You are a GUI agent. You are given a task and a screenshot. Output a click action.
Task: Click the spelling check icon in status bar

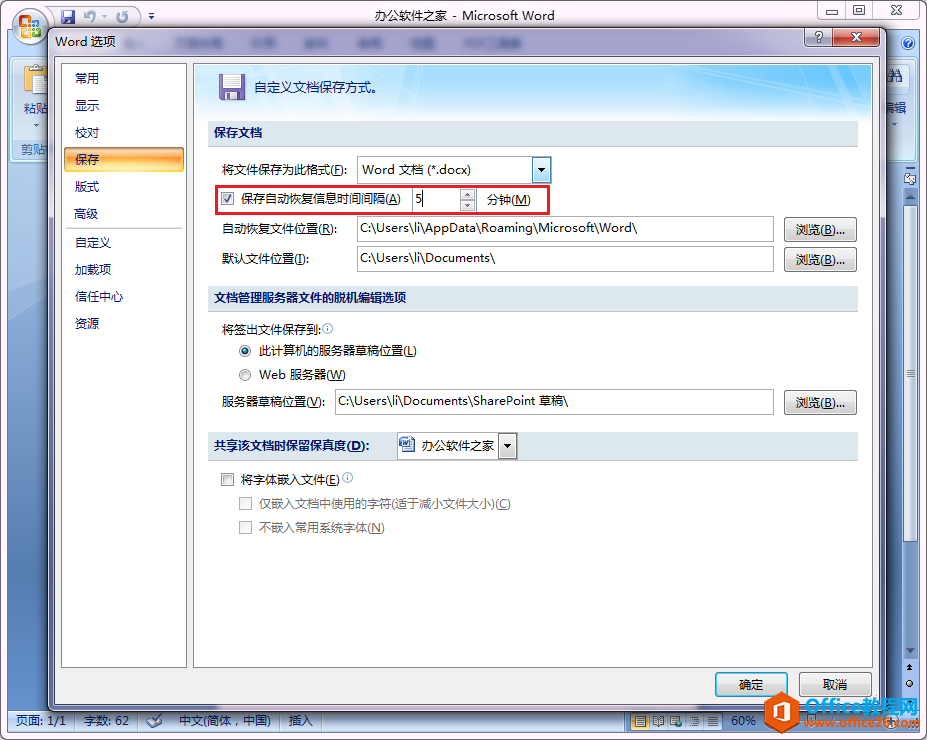[154, 720]
